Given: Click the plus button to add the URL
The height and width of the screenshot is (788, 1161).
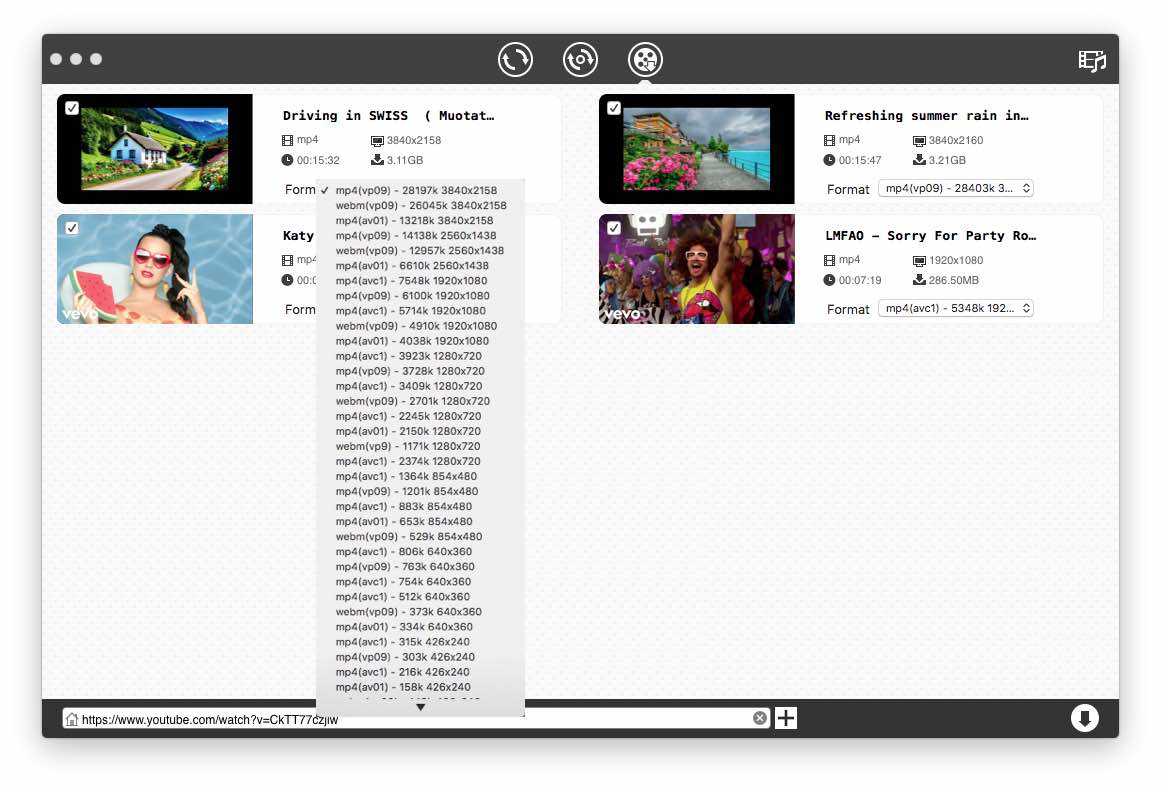Looking at the screenshot, I should pos(786,718).
